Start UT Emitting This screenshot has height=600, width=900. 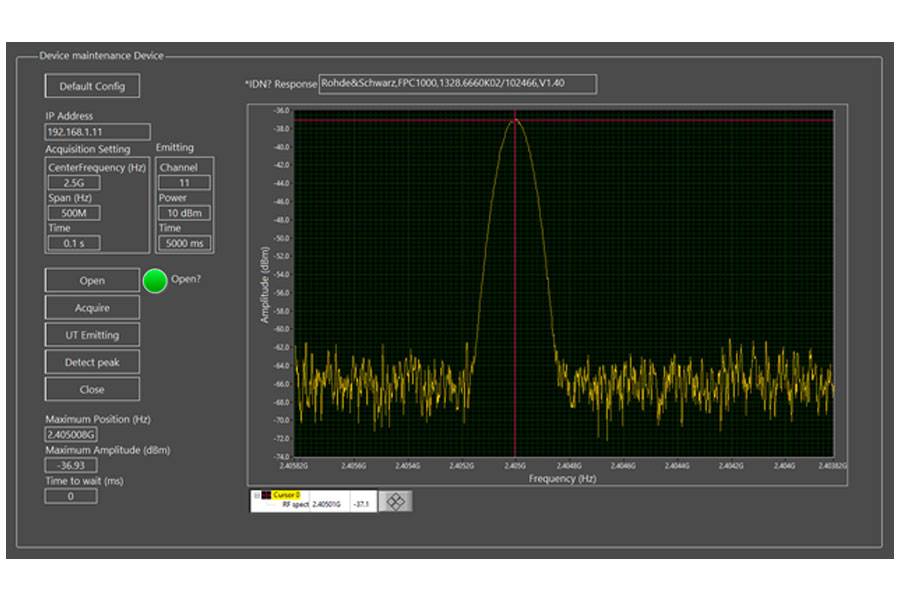tap(92, 335)
